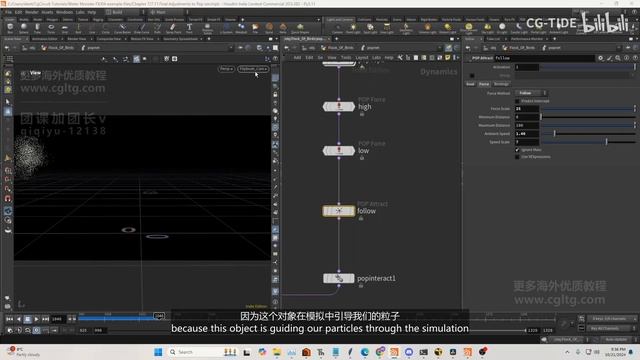Adjust the Speed Scale slider
The width and height of the screenshot is (640, 360).
click(588, 142)
